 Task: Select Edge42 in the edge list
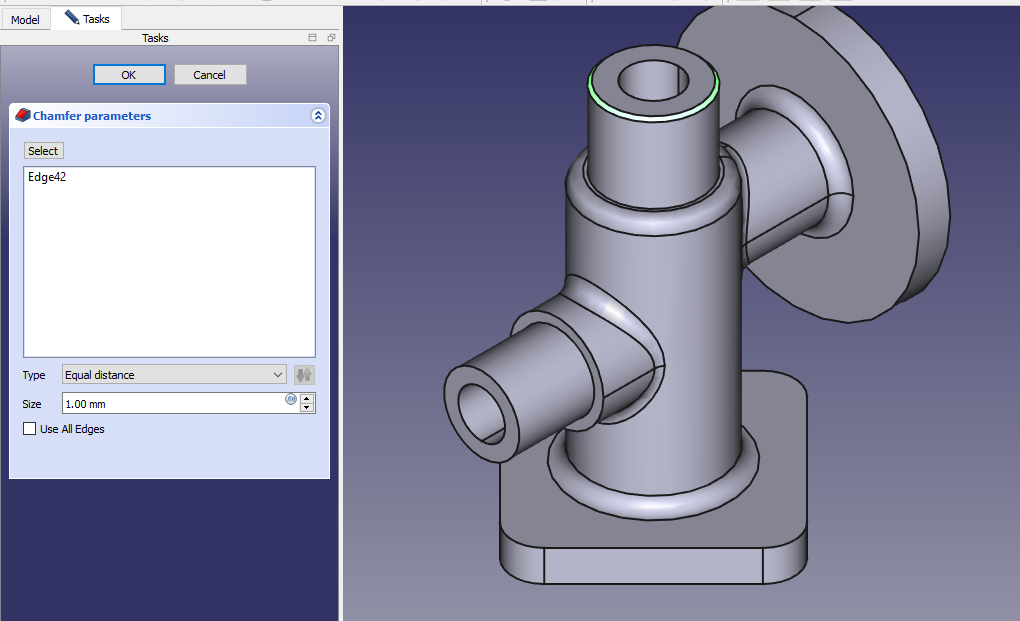(x=48, y=177)
